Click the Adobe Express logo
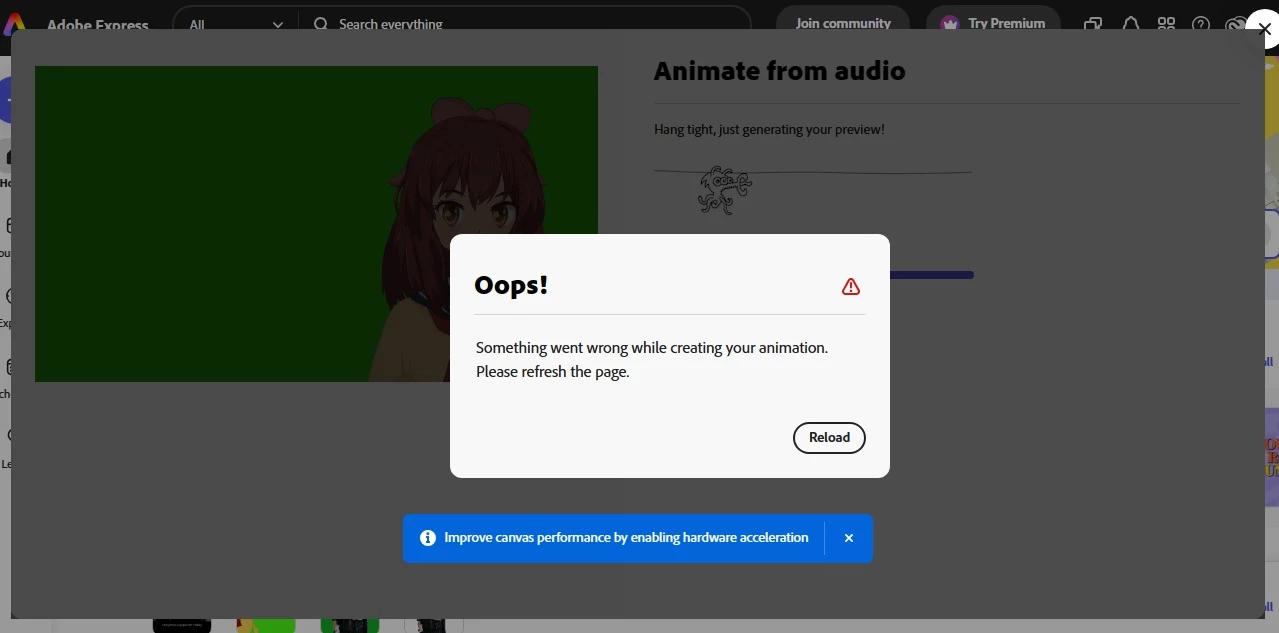The width and height of the screenshot is (1279, 633). click(x=15, y=24)
